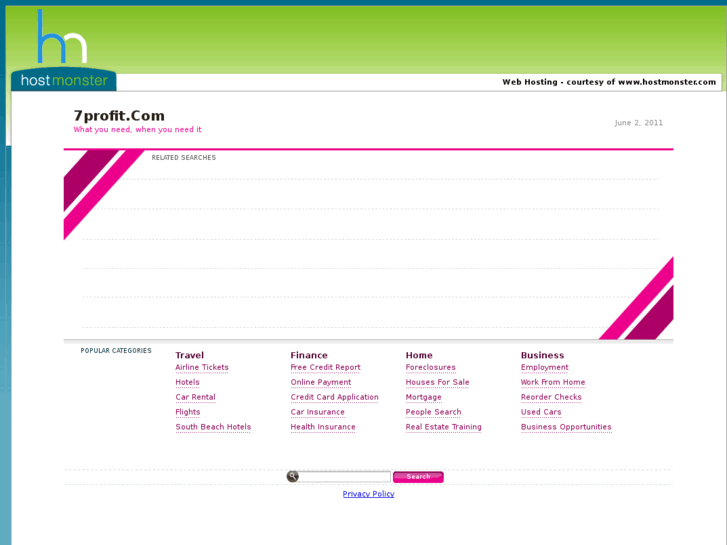Click the Car Insurance link
727x545 pixels.
pos(317,412)
